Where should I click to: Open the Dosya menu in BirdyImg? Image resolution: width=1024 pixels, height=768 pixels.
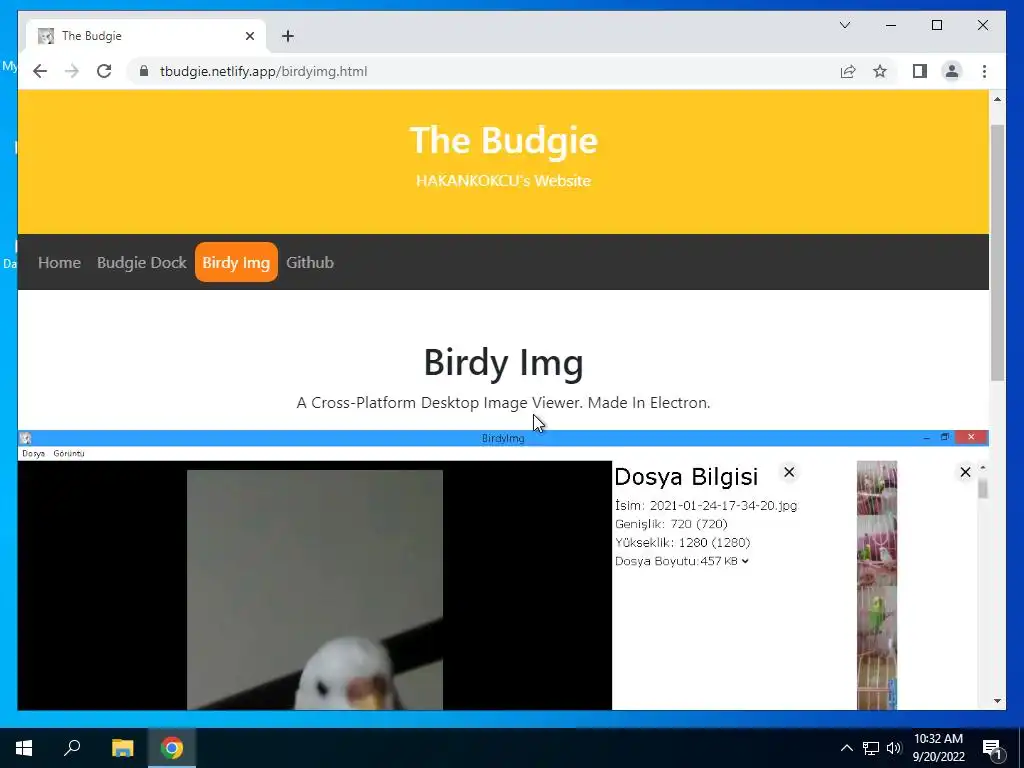point(33,453)
